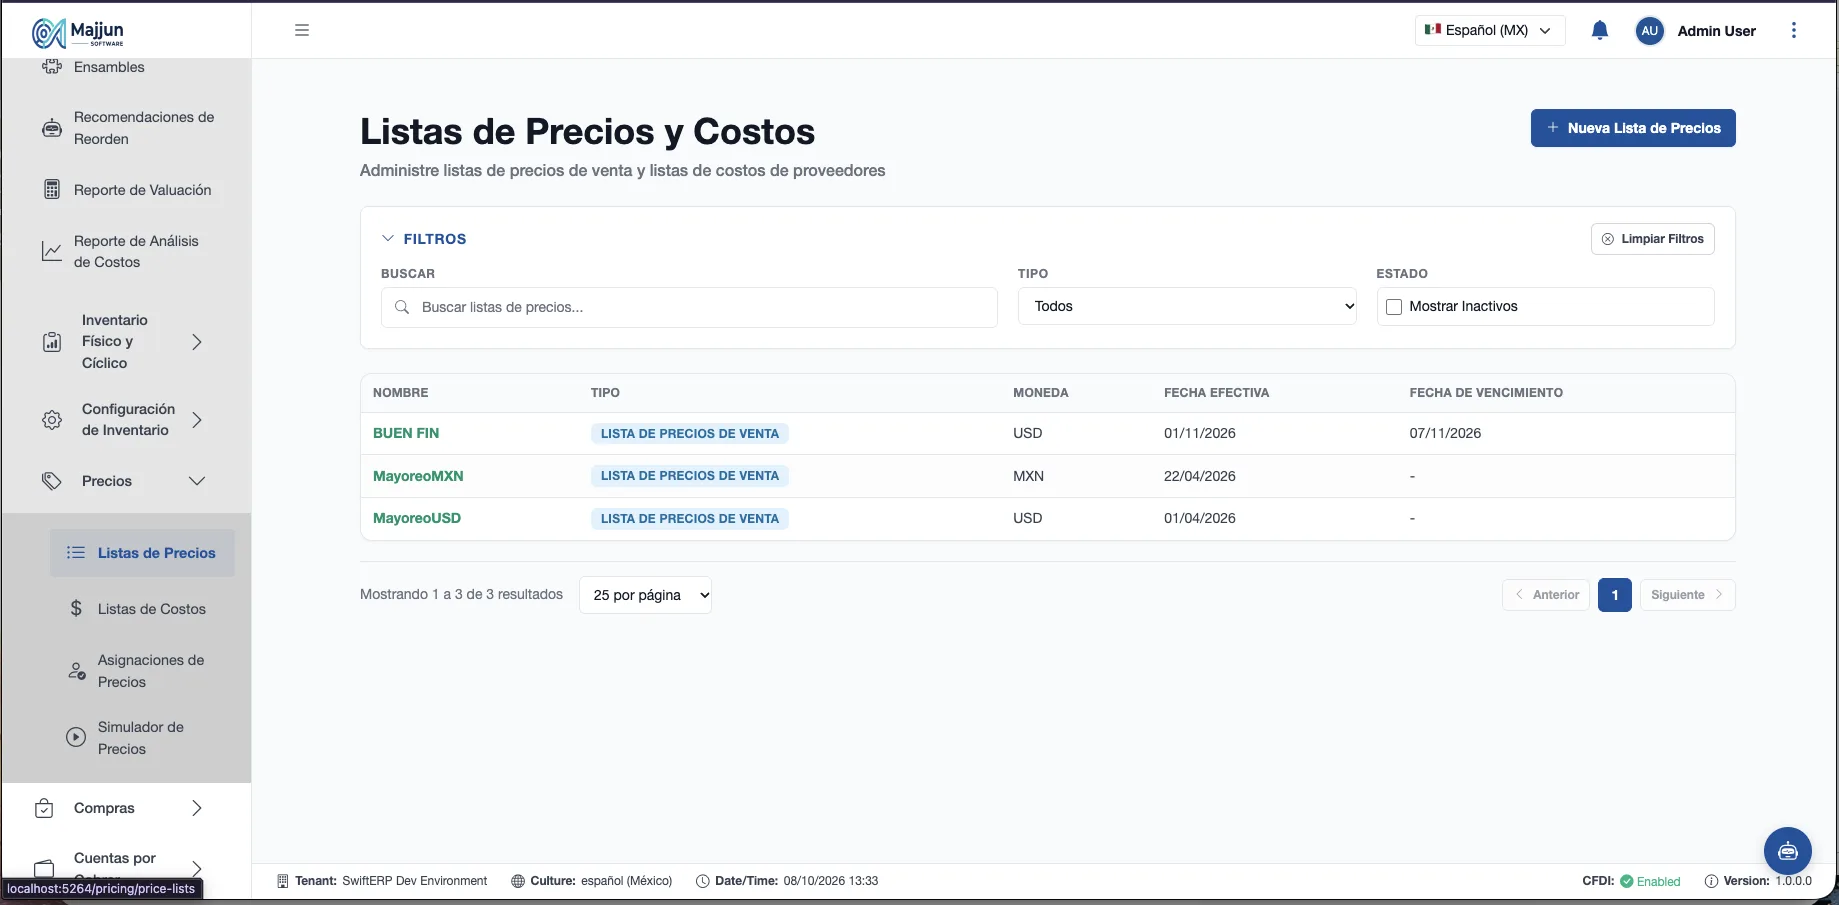Click the Configuración de Inventario gear icon

click(x=52, y=420)
